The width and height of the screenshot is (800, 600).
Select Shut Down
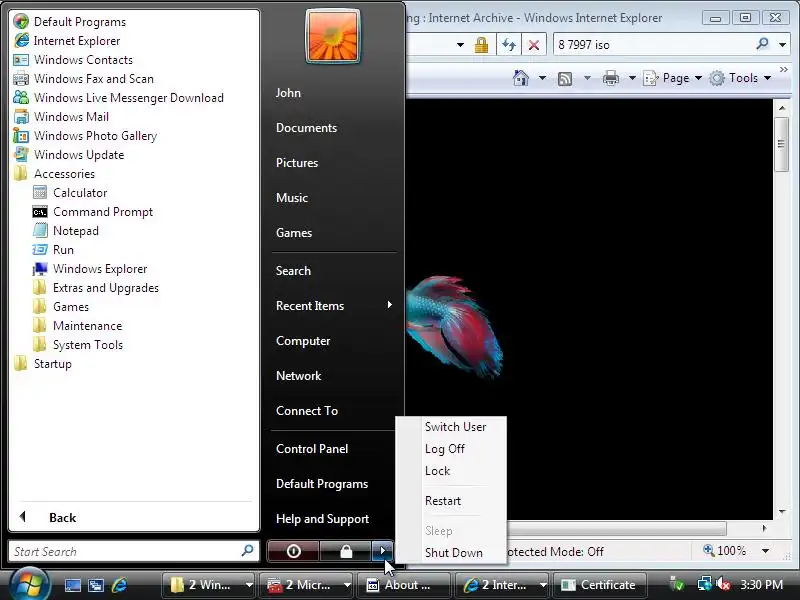(454, 553)
